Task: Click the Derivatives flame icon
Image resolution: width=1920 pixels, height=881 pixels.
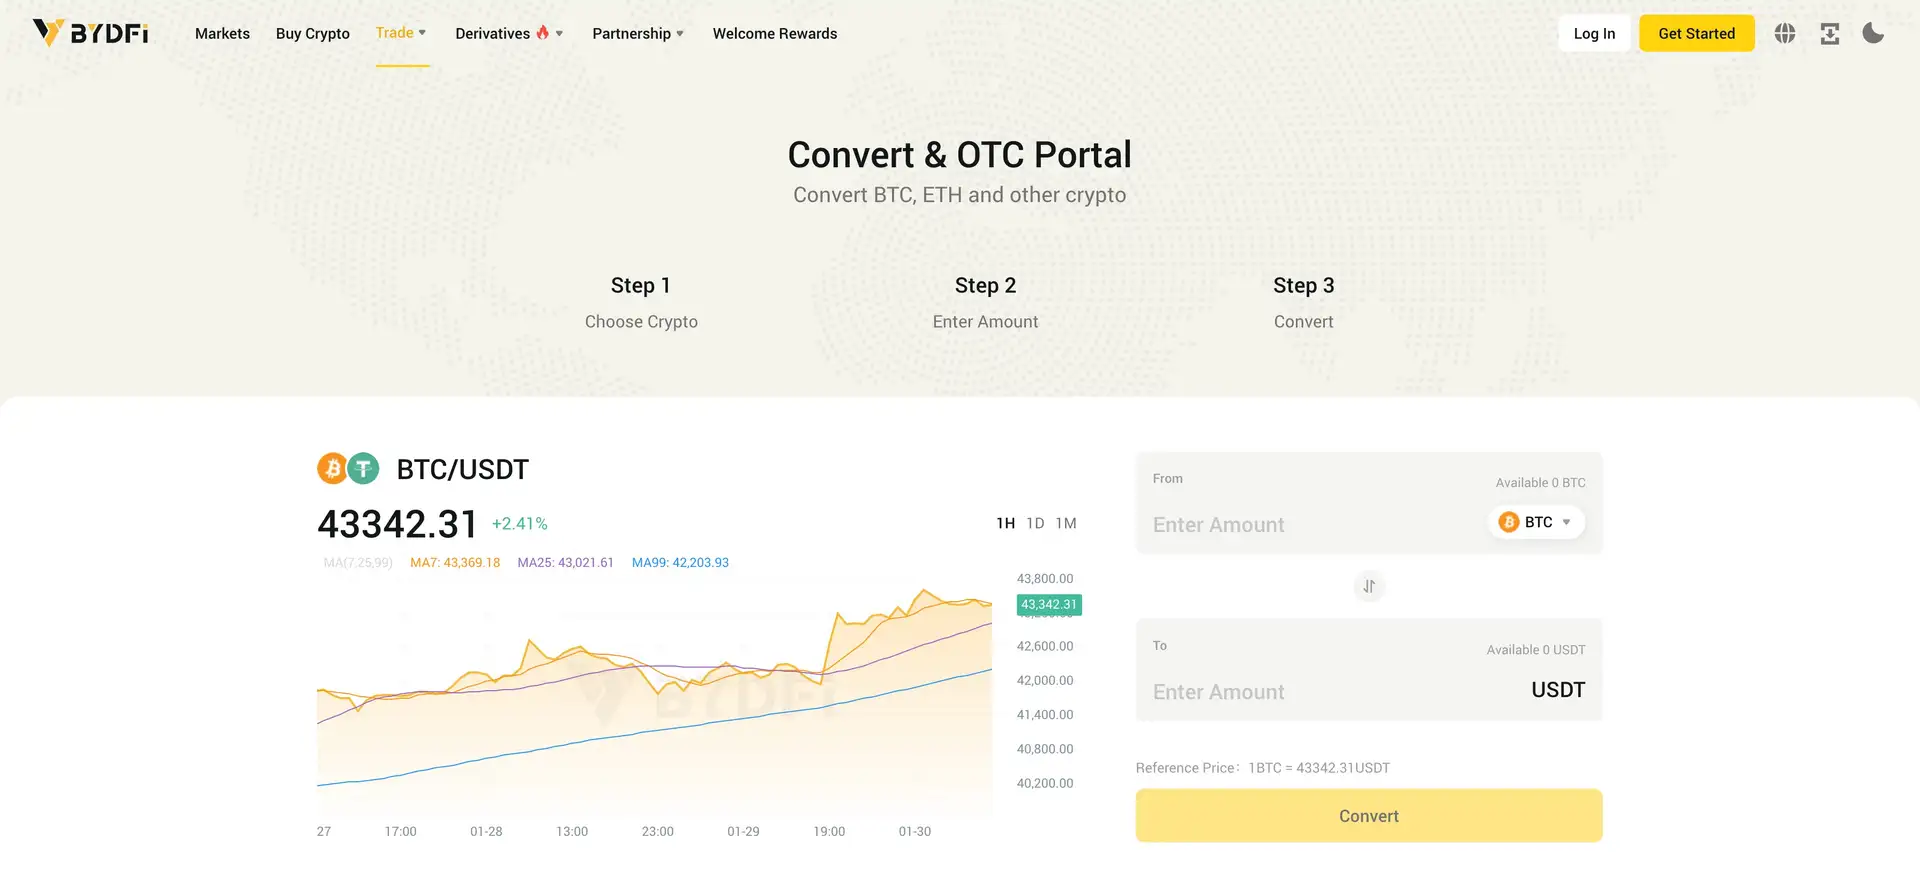Action: (x=542, y=33)
